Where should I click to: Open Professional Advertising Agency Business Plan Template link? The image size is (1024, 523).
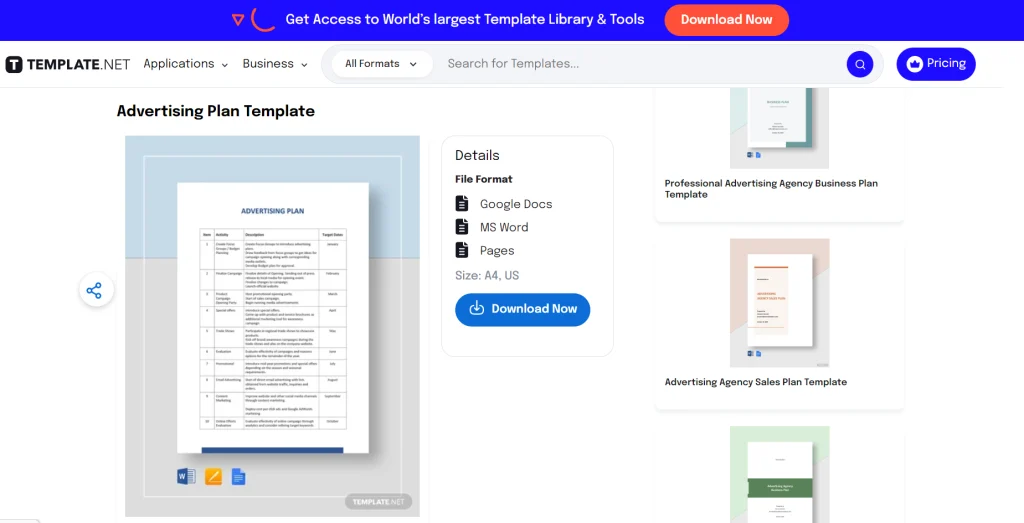tap(771, 189)
